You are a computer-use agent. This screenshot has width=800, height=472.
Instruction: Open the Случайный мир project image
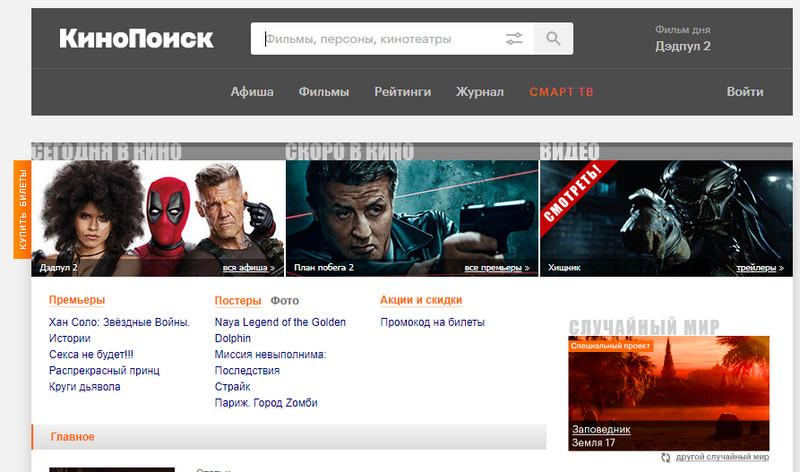[669, 393]
